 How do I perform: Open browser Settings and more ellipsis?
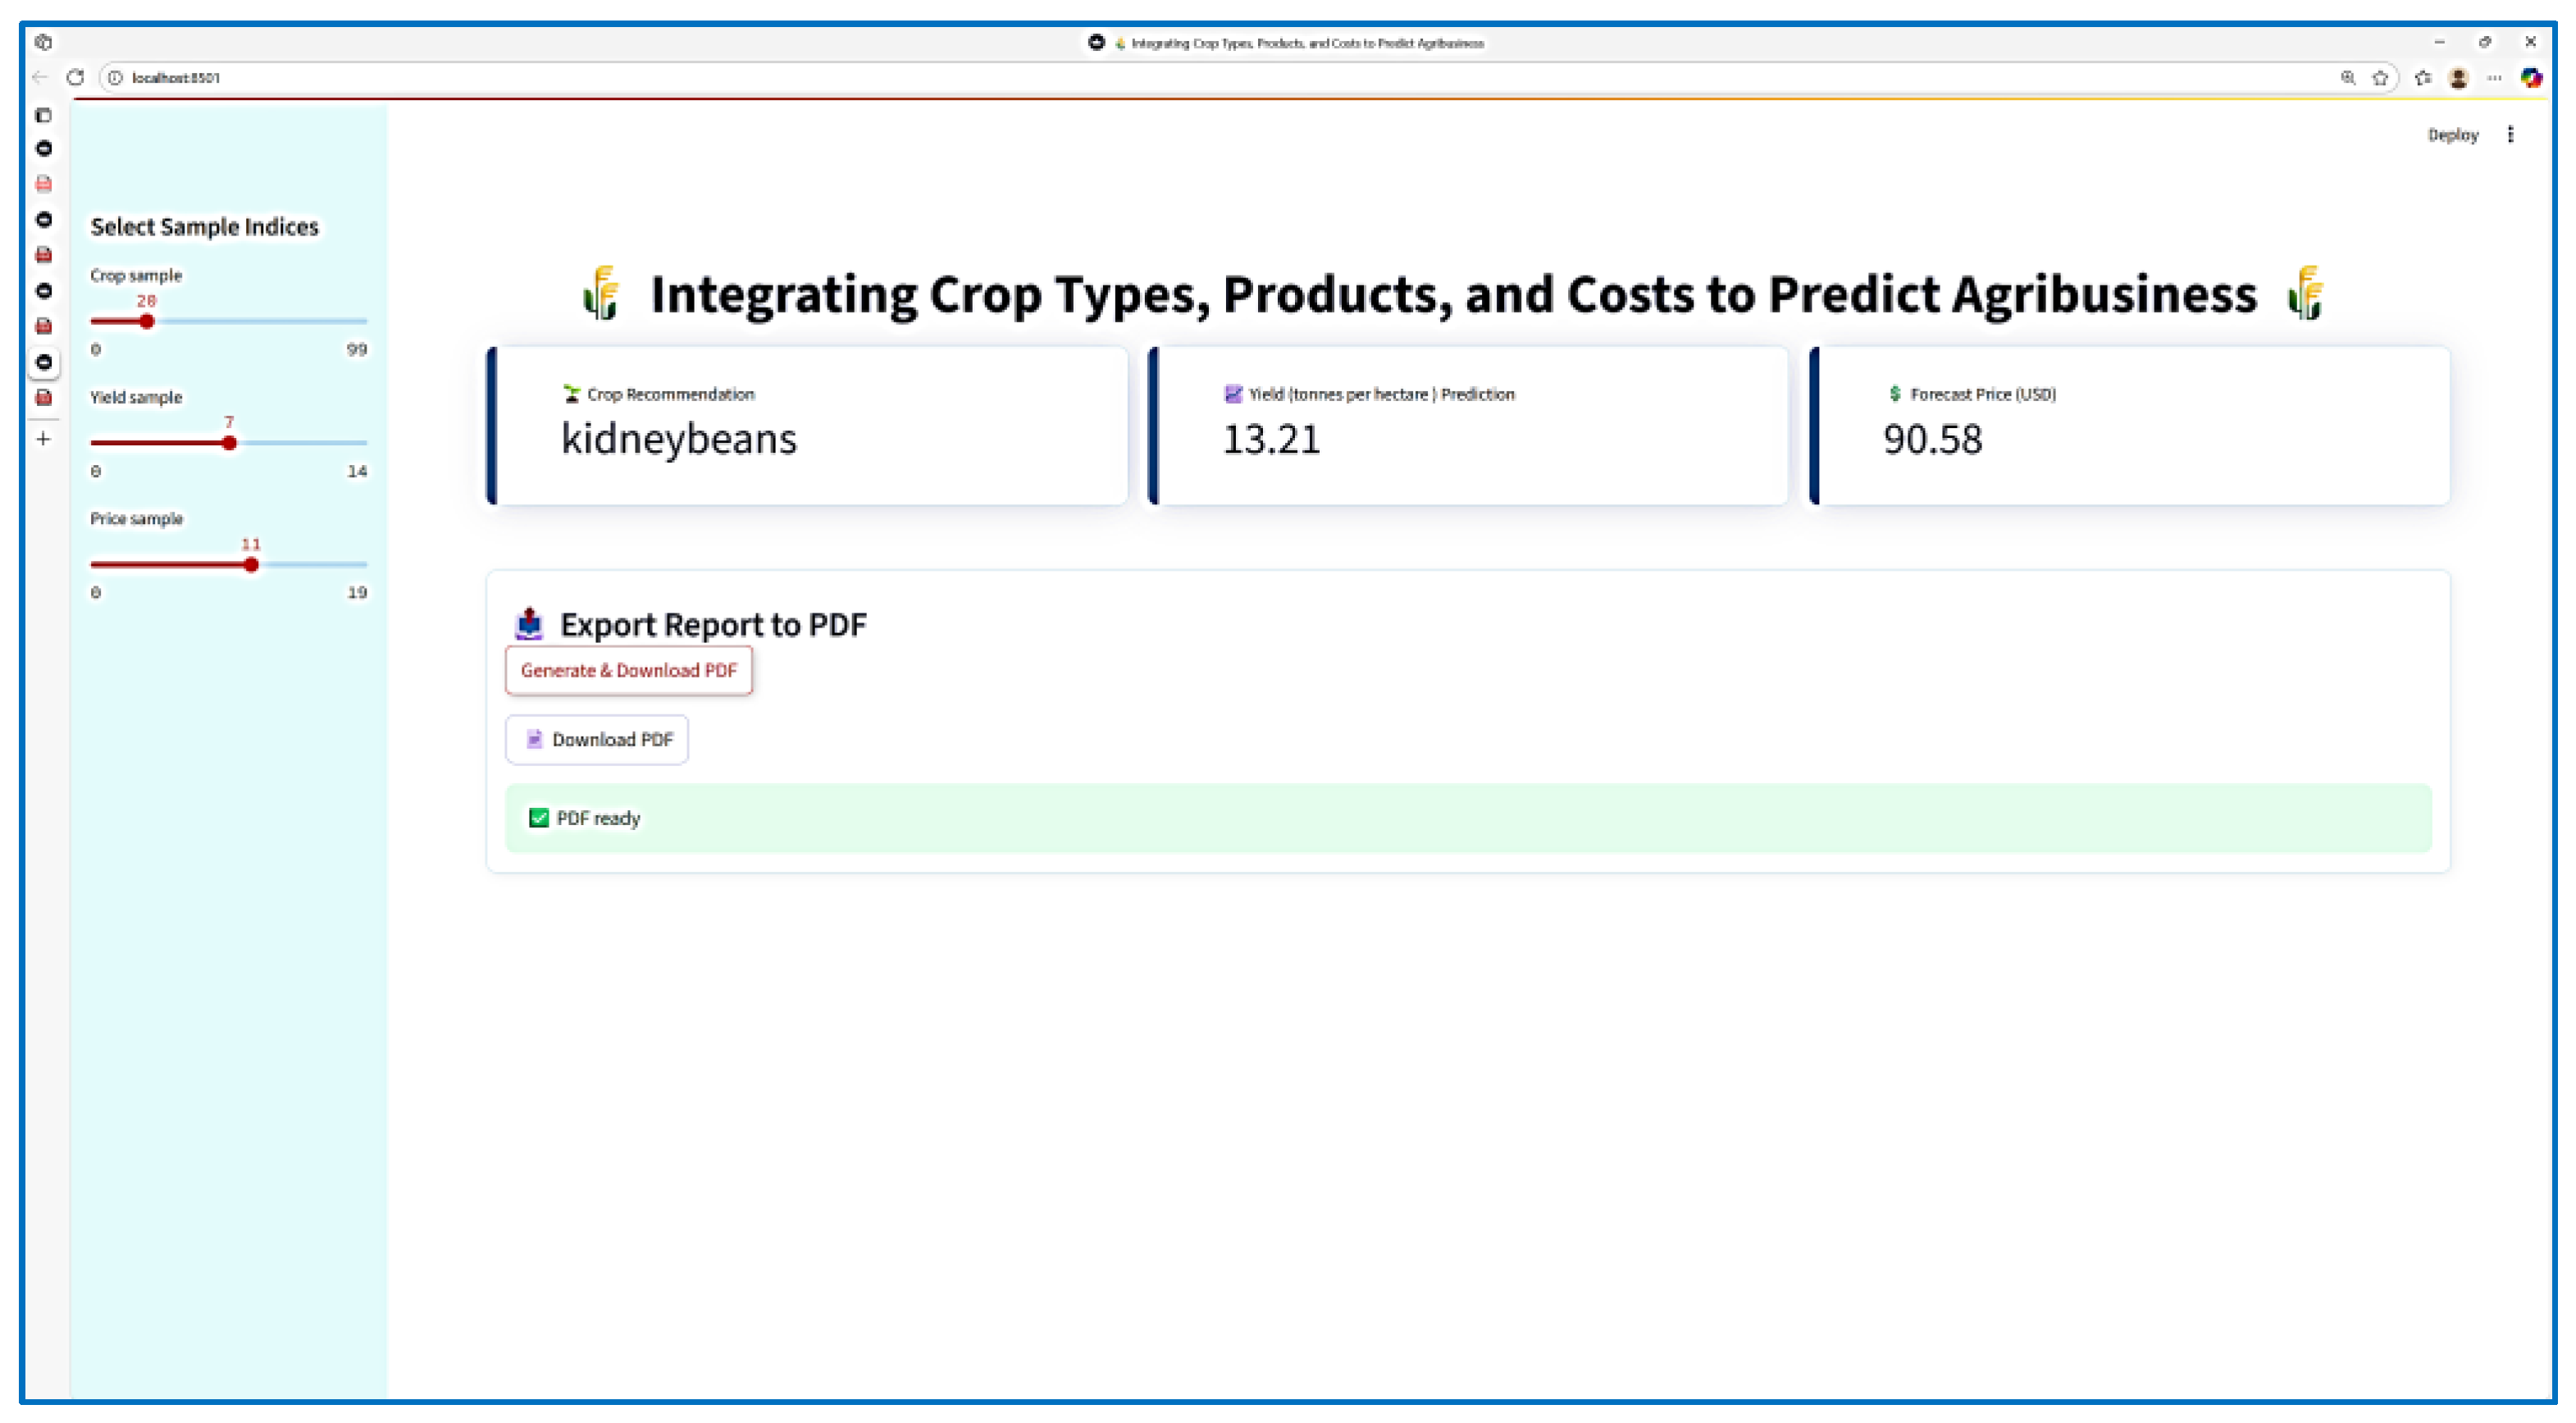point(2494,77)
